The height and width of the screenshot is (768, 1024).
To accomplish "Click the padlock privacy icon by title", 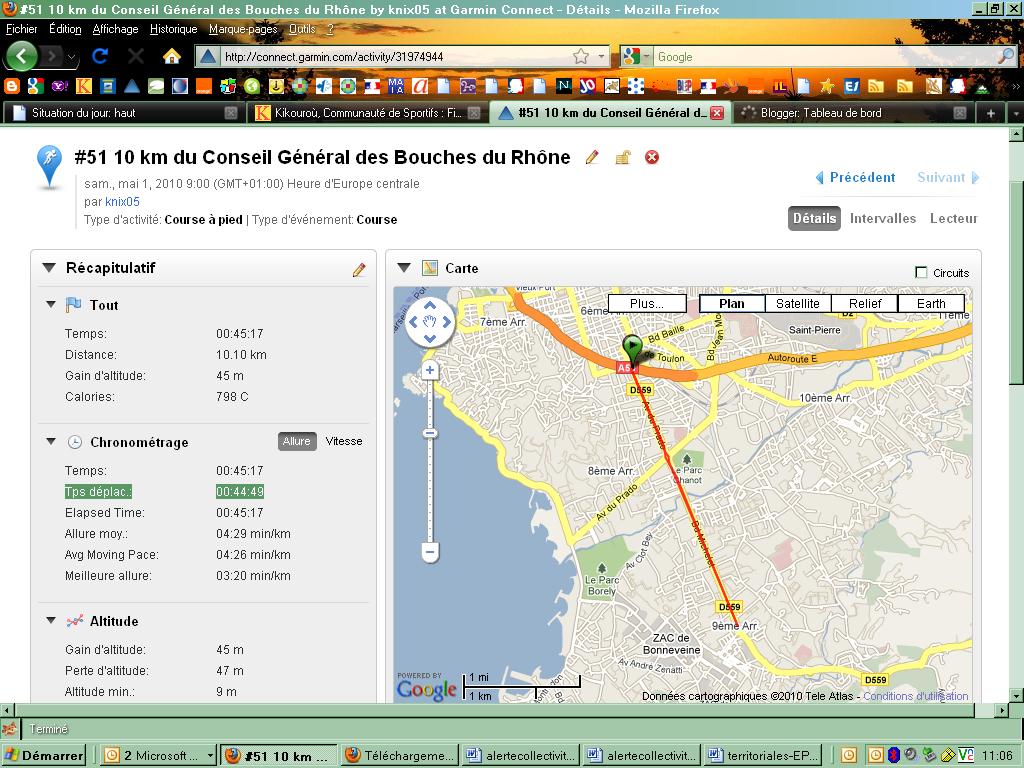I will coord(623,157).
